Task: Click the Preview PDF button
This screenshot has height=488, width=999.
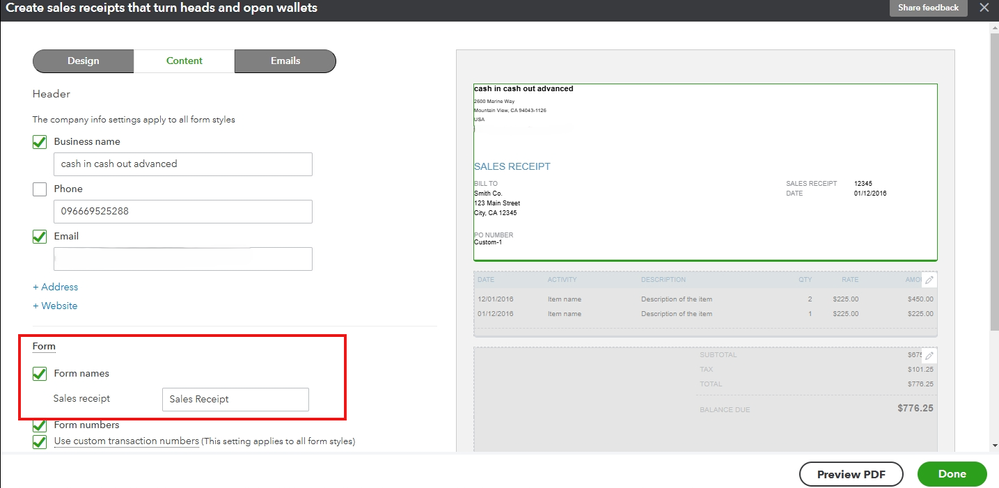Action: (851, 474)
